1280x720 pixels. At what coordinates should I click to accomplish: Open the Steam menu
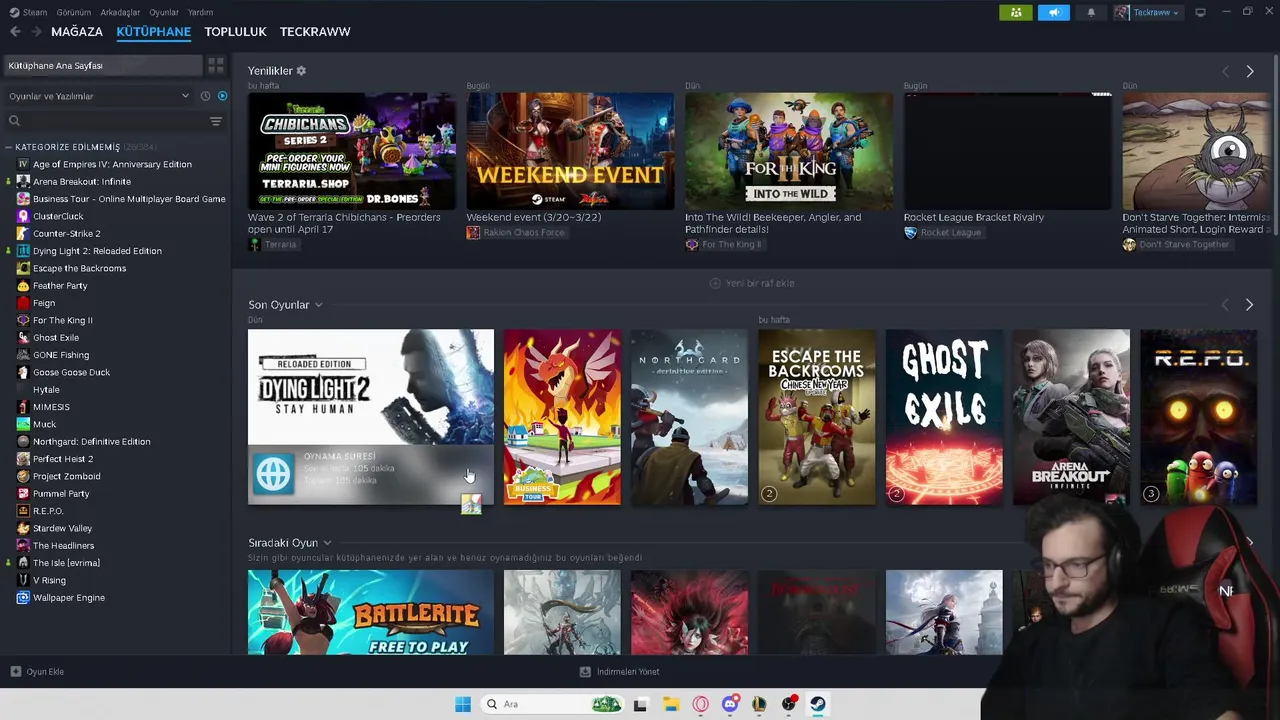pos(35,12)
